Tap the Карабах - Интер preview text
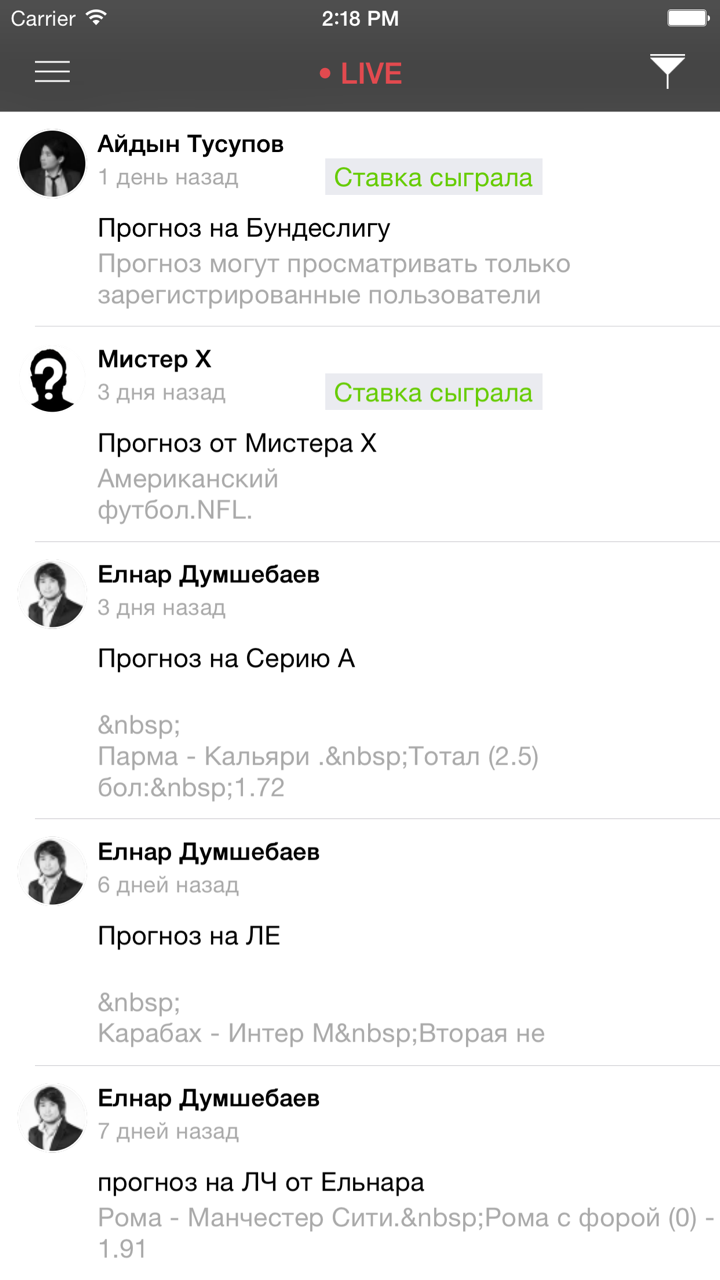Screen dimensions: 720x1280 (x=321, y=1033)
